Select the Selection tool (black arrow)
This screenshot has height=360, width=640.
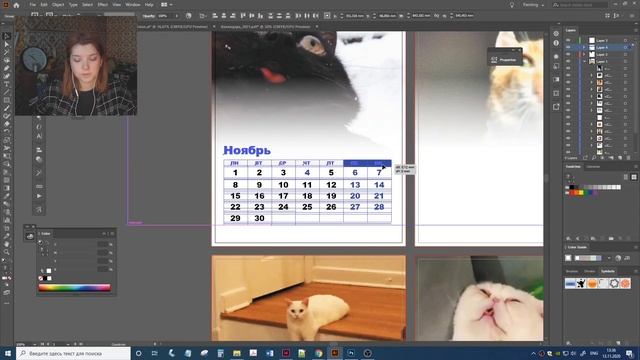pos(6,36)
